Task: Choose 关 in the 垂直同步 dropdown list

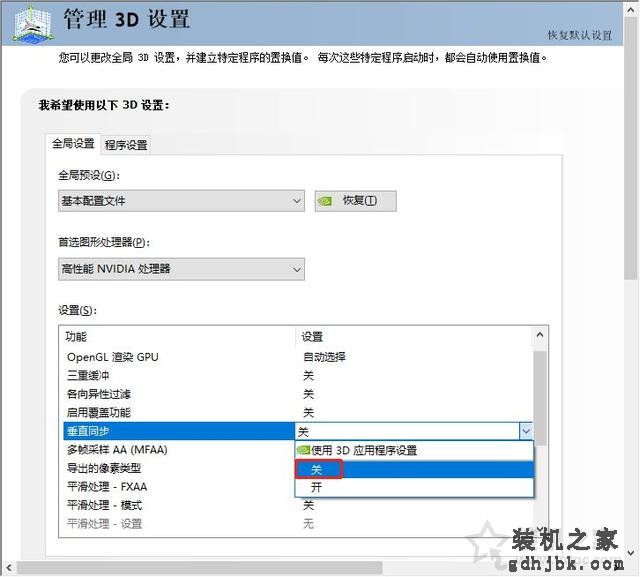Action: pyautogui.click(x=414, y=469)
